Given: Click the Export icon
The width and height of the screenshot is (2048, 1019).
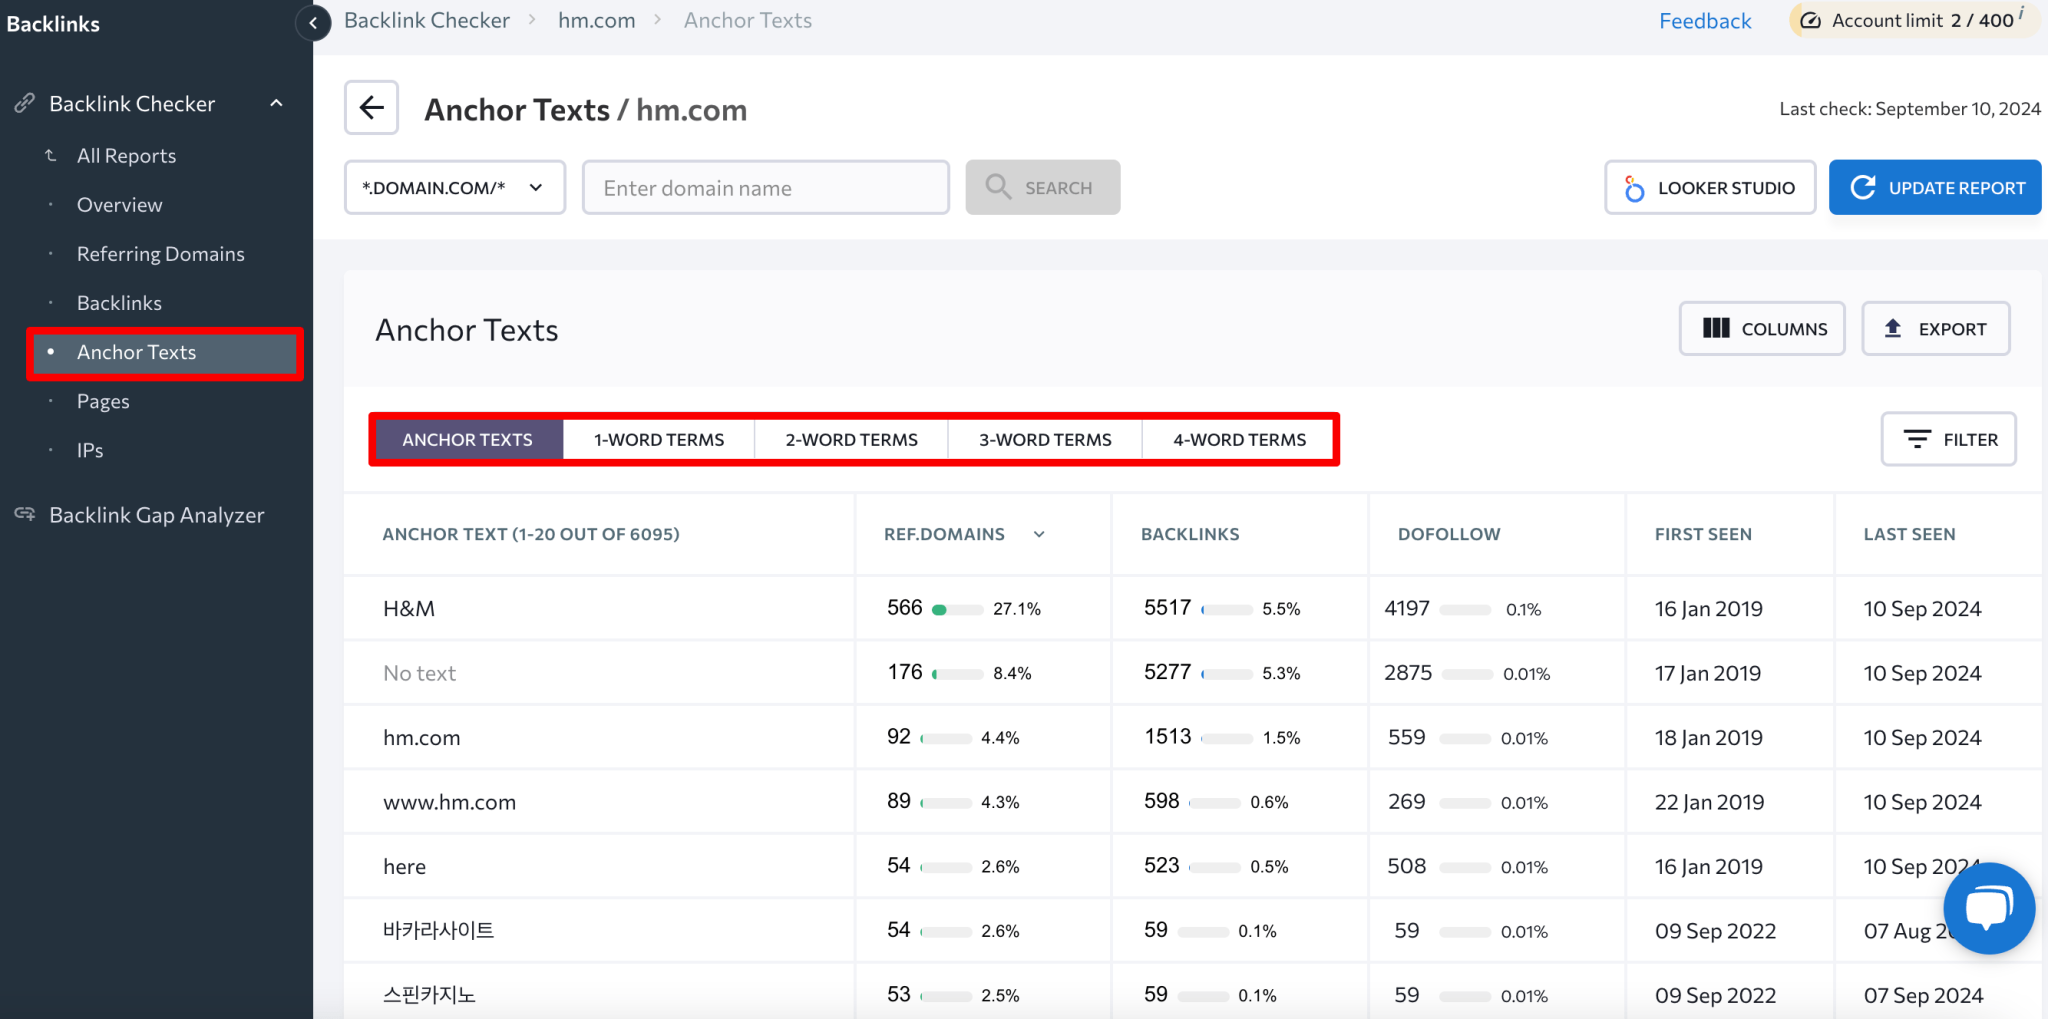Looking at the screenshot, I should [x=1893, y=328].
